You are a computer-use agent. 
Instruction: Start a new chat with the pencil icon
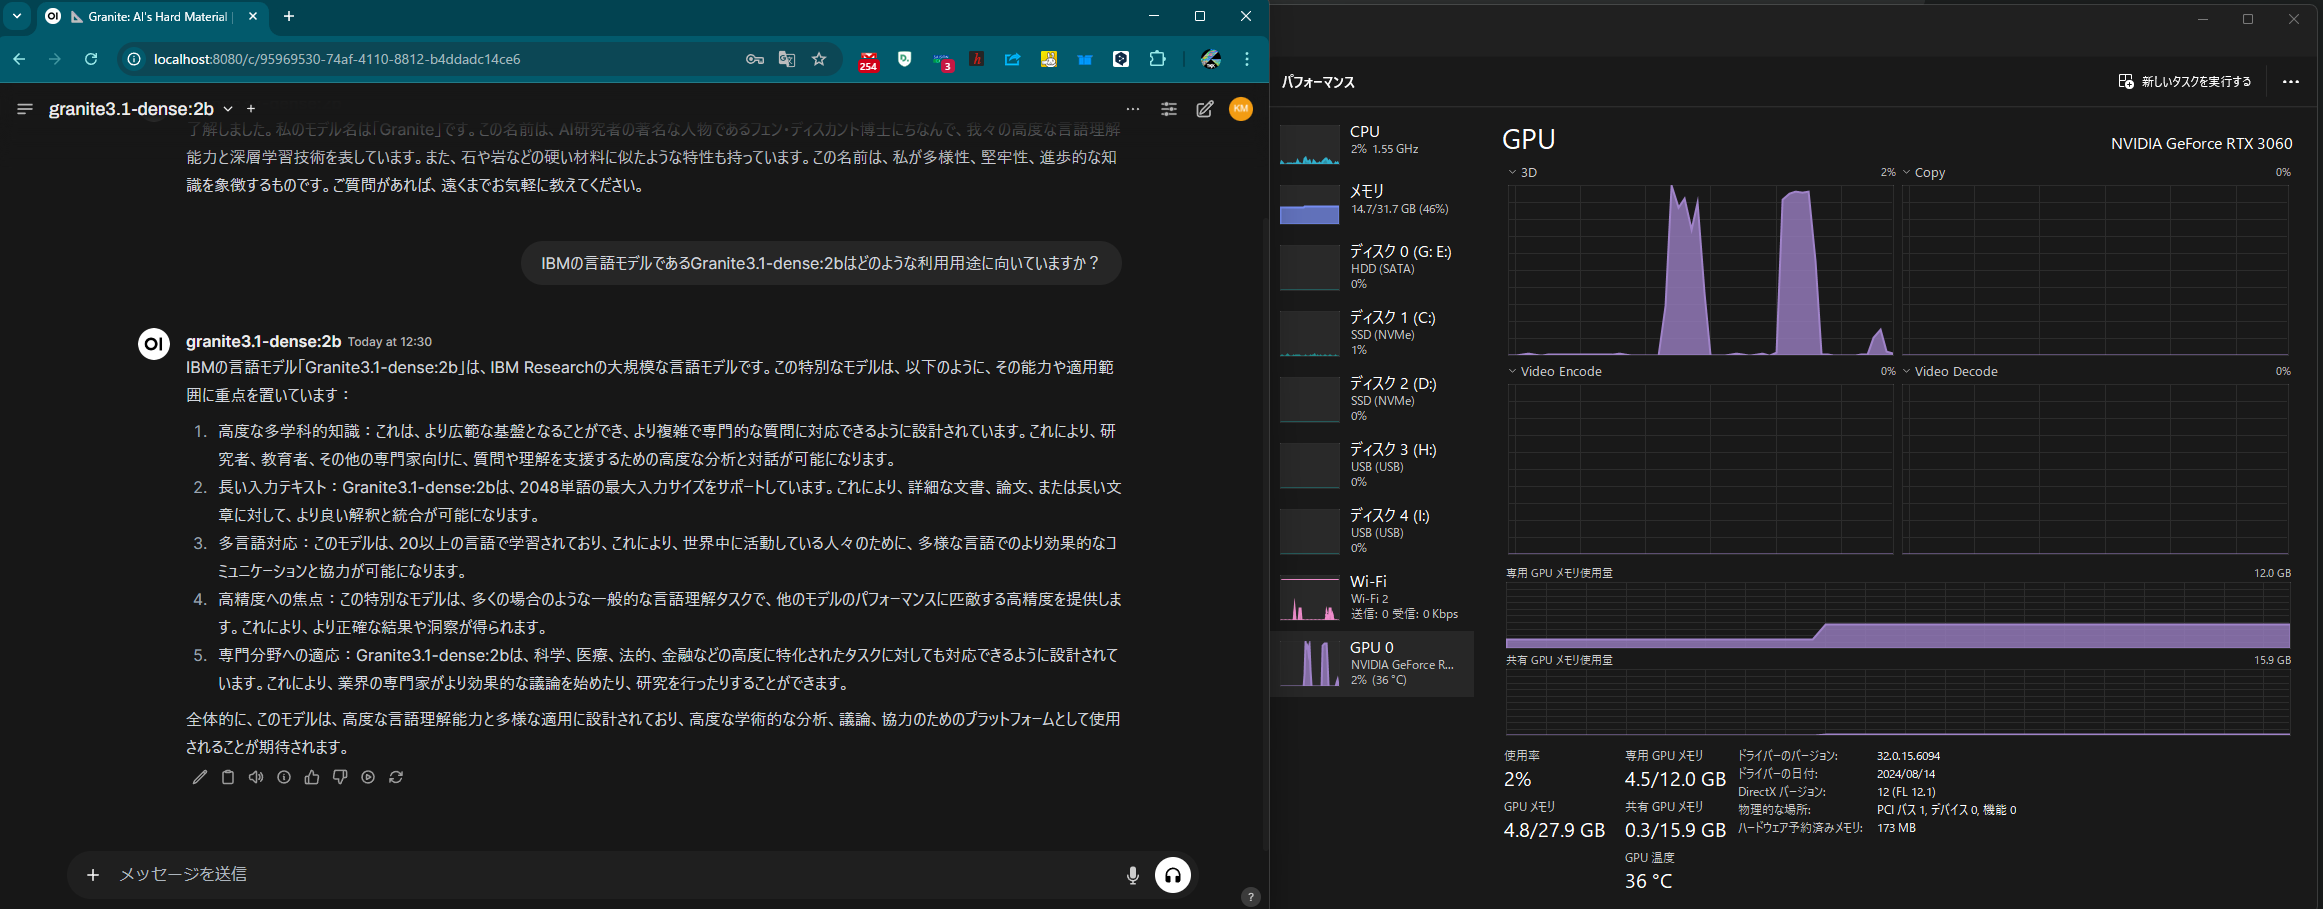coord(1205,109)
